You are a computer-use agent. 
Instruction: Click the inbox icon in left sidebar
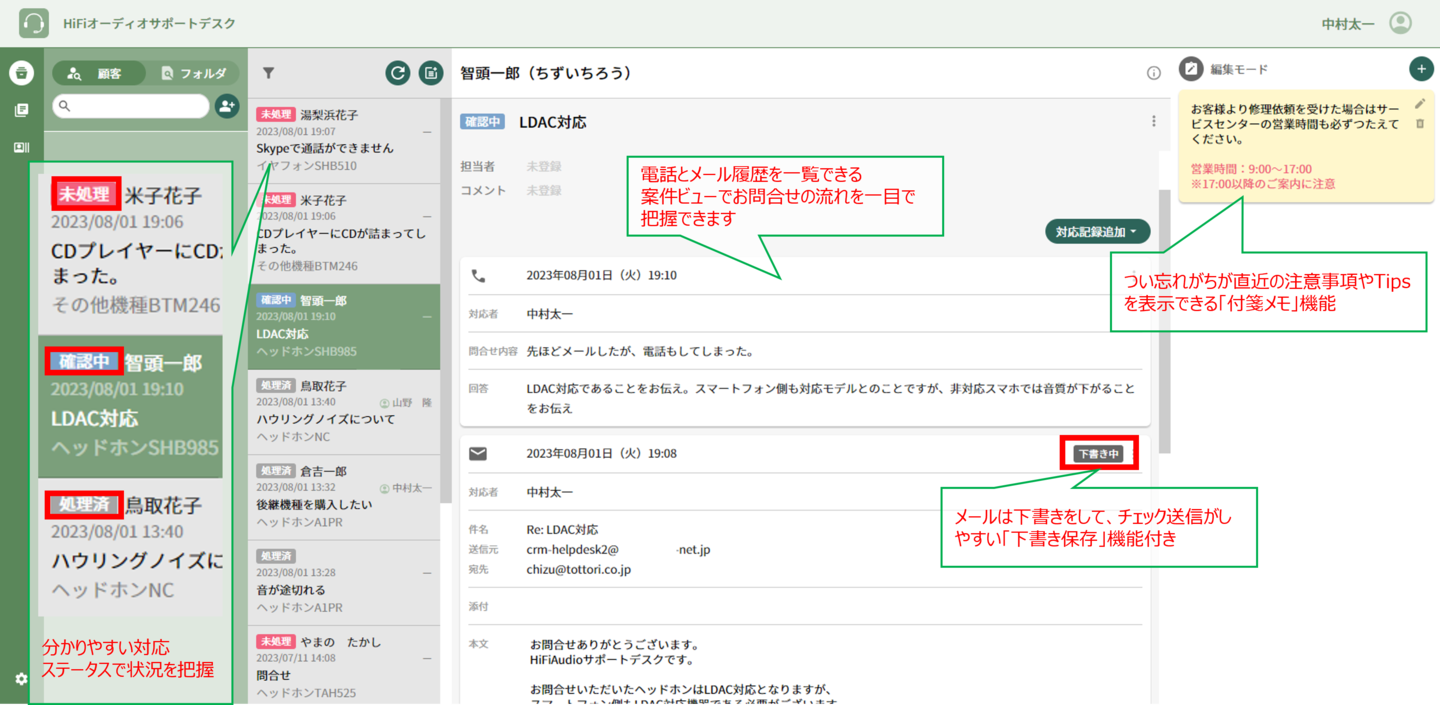(x=21, y=73)
